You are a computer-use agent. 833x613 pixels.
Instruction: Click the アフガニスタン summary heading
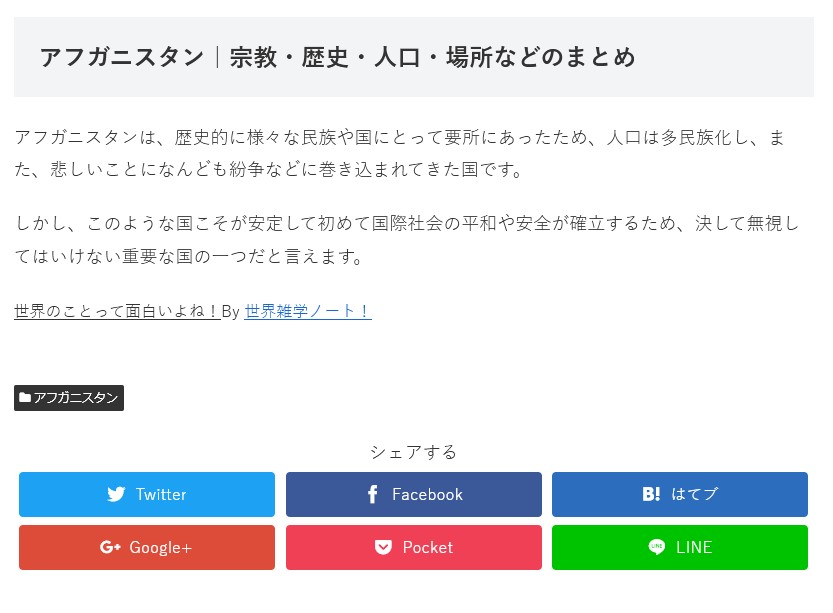(x=338, y=57)
